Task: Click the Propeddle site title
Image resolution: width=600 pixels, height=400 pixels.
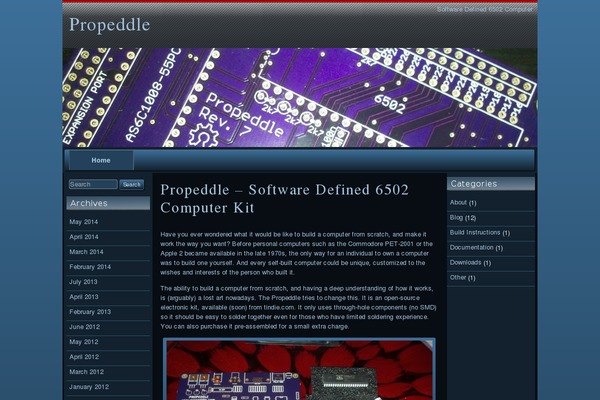Action: click(109, 25)
